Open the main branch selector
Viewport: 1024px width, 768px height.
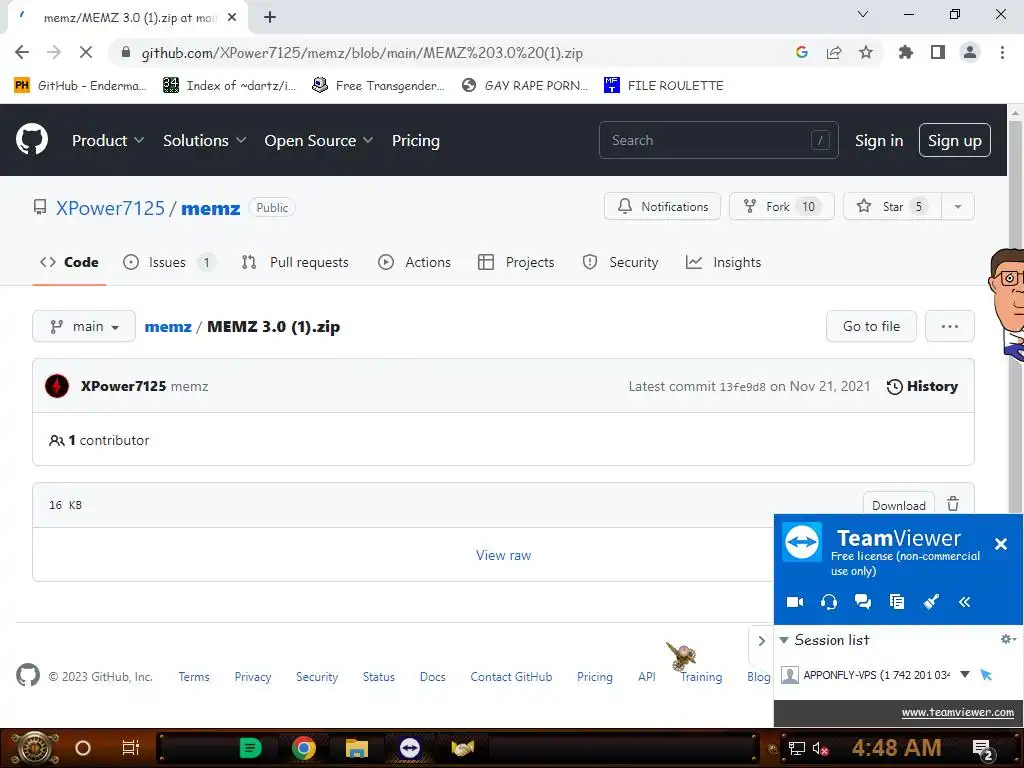[84, 326]
